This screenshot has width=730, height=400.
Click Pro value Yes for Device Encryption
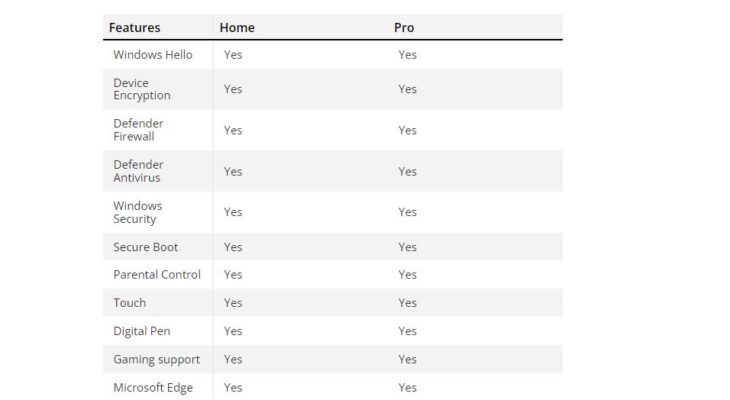(x=407, y=89)
